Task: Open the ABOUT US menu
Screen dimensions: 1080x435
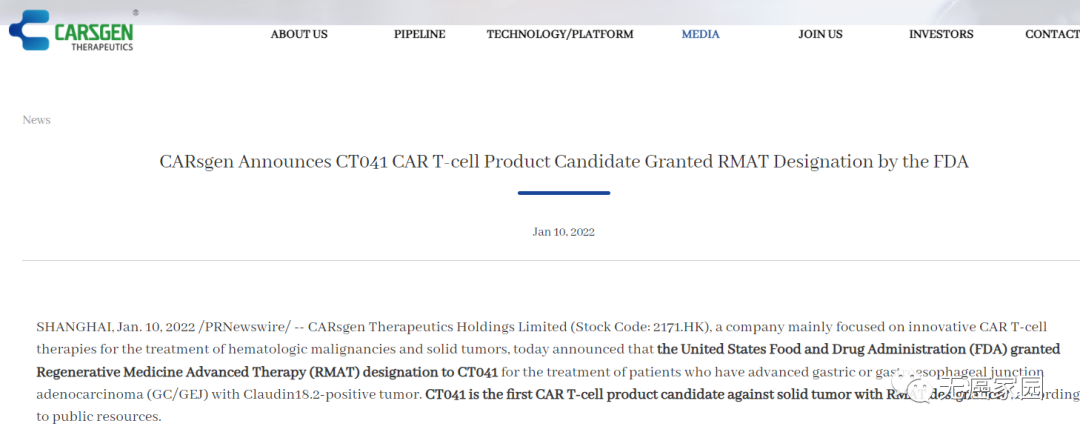Action: (299, 34)
